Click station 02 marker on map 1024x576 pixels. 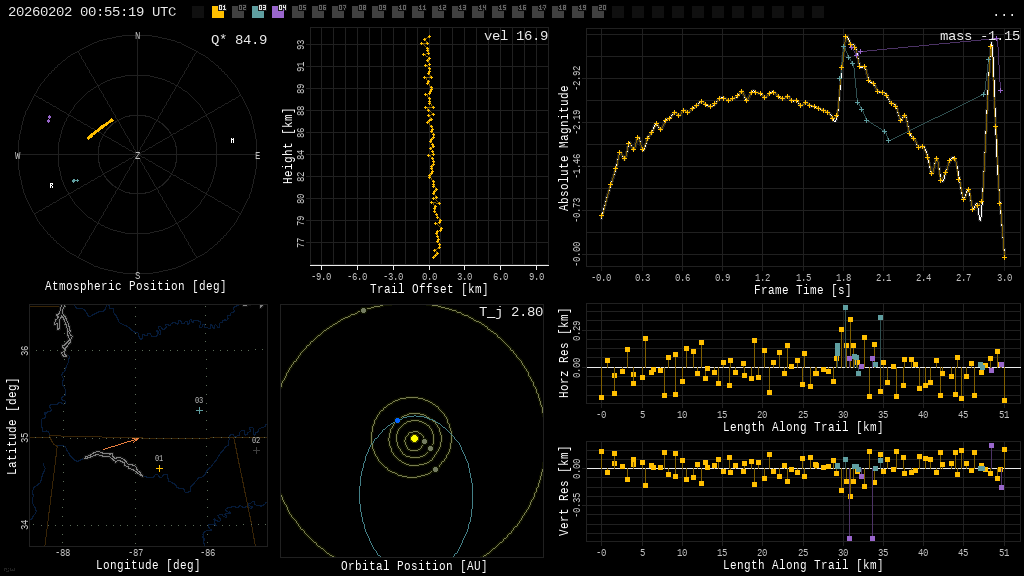coord(256,450)
